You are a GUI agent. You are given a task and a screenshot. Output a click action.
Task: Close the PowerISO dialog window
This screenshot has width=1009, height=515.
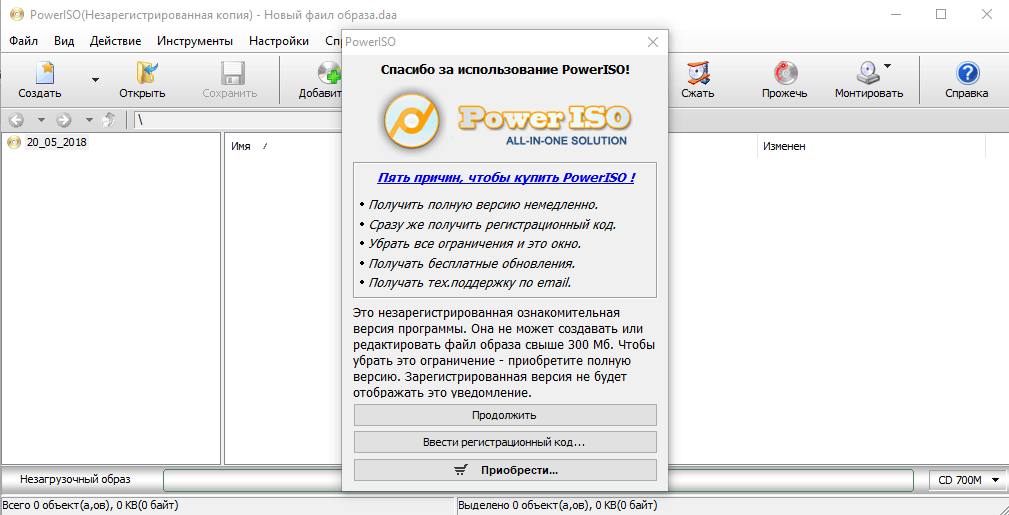click(x=653, y=42)
